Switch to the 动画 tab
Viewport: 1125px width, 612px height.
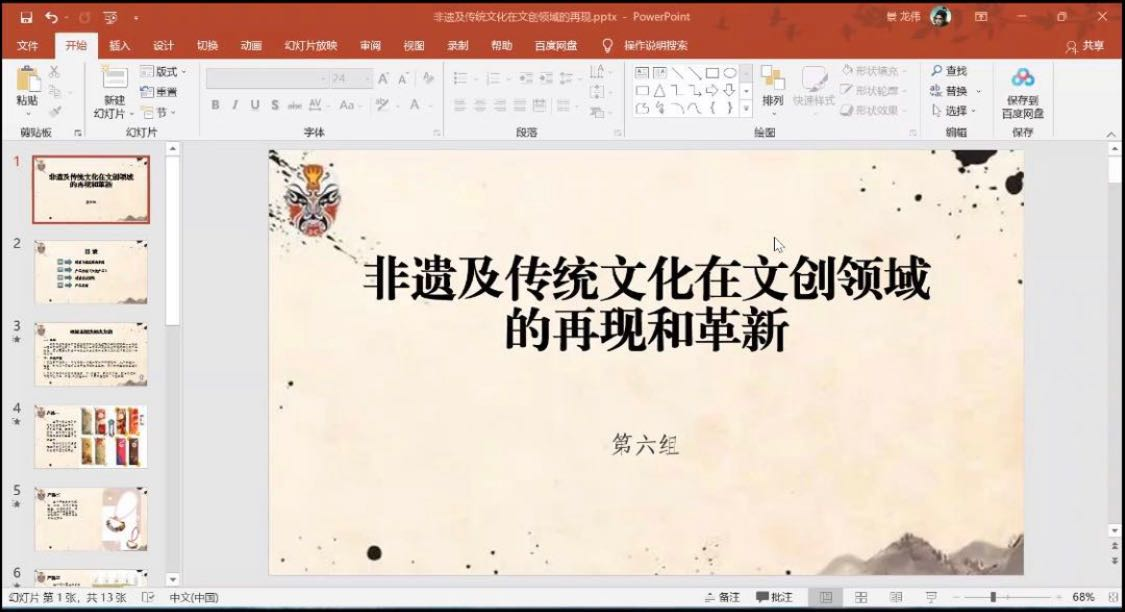251,45
